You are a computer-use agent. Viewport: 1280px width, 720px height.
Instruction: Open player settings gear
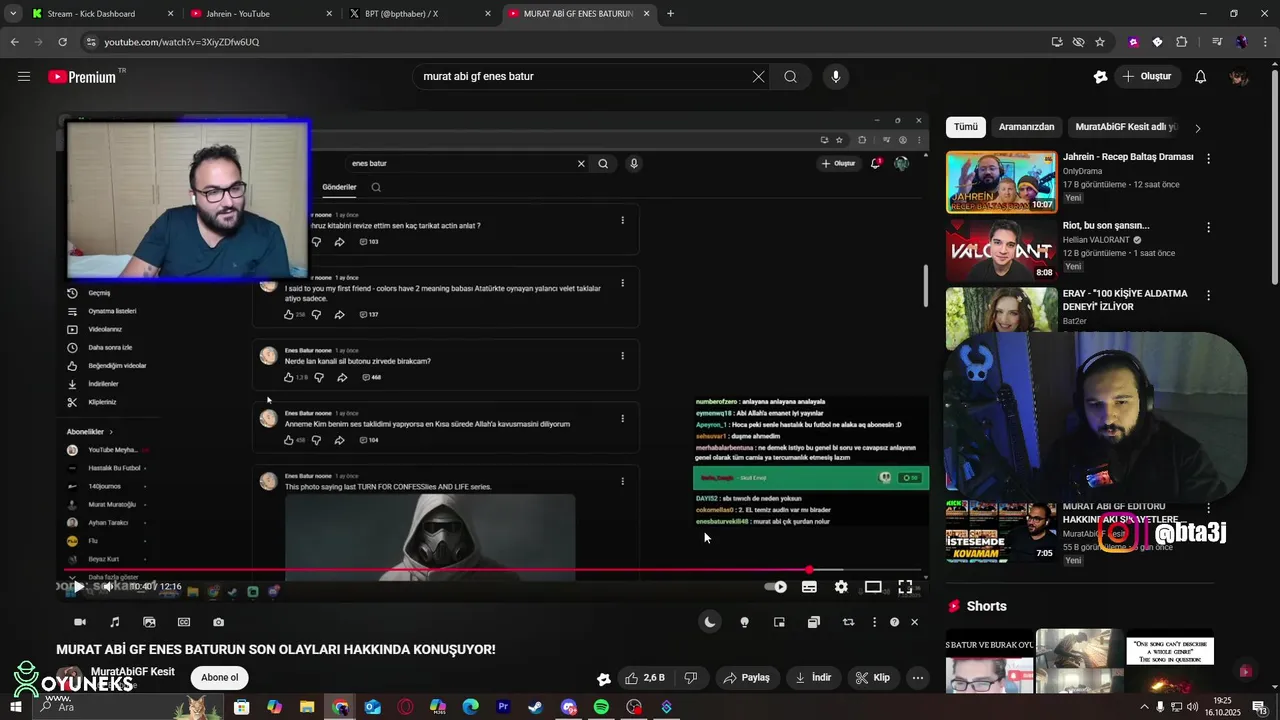point(841,587)
